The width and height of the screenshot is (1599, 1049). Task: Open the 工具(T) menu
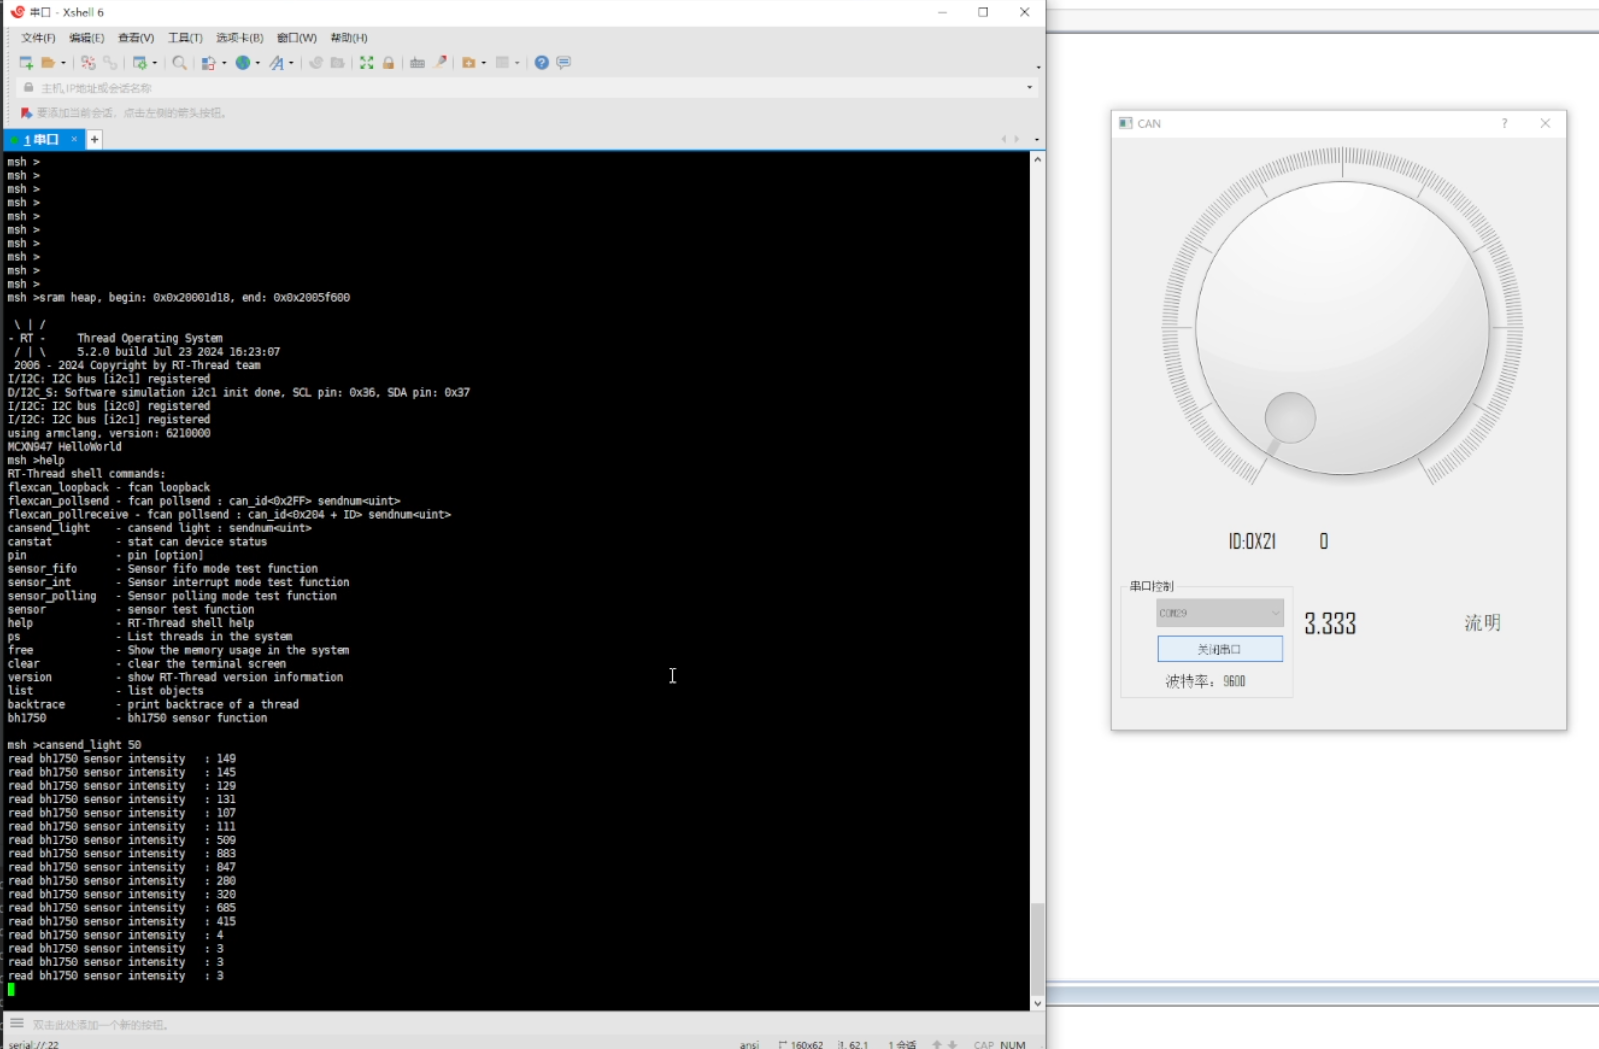[185, 38]
